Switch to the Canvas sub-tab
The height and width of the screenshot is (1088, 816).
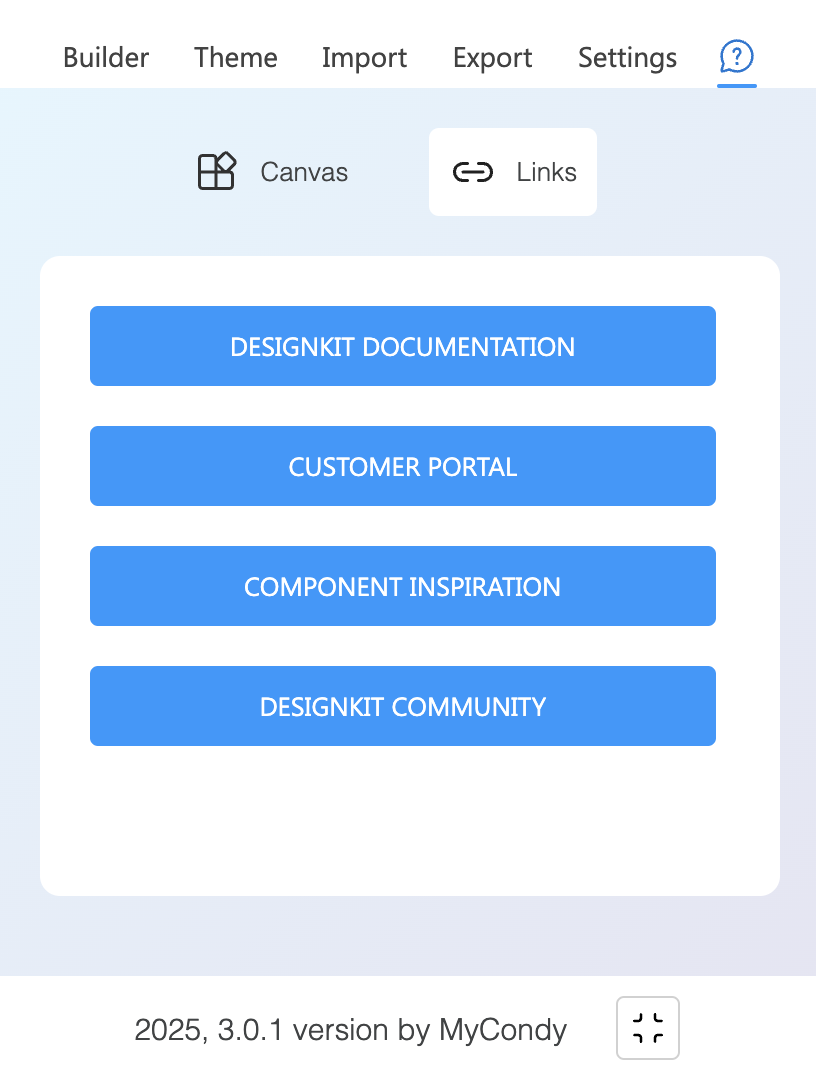[272, 172]
